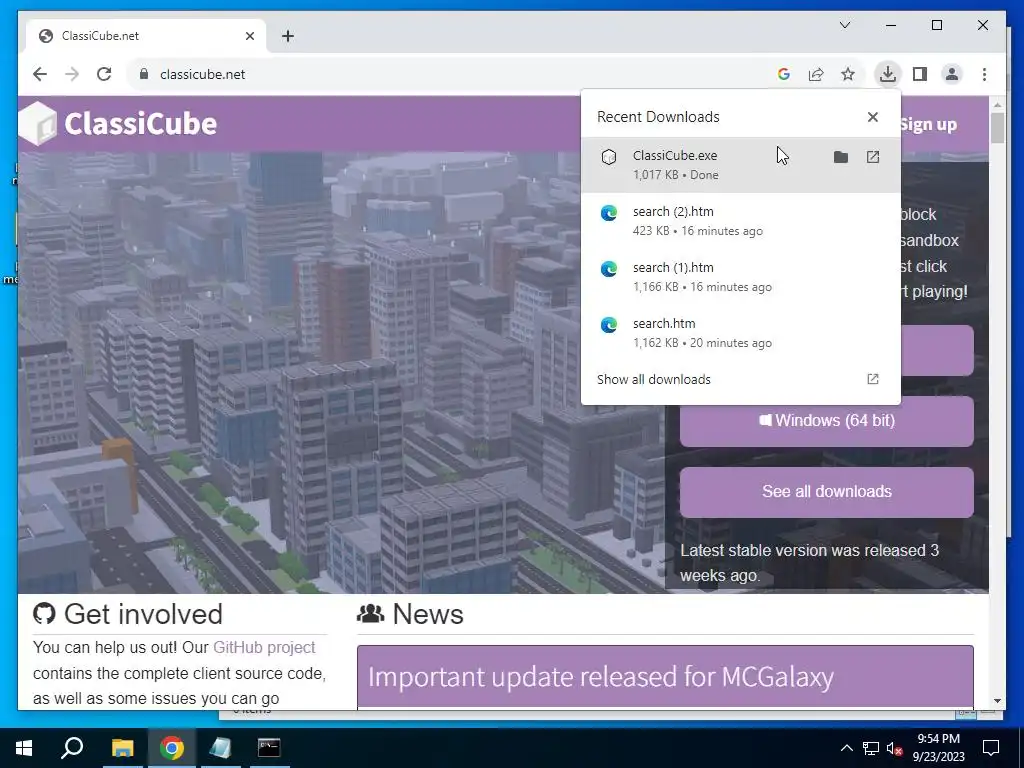1024x768 pixels.
Task: Open a new tab with the plus button
Action: [288, 36]
